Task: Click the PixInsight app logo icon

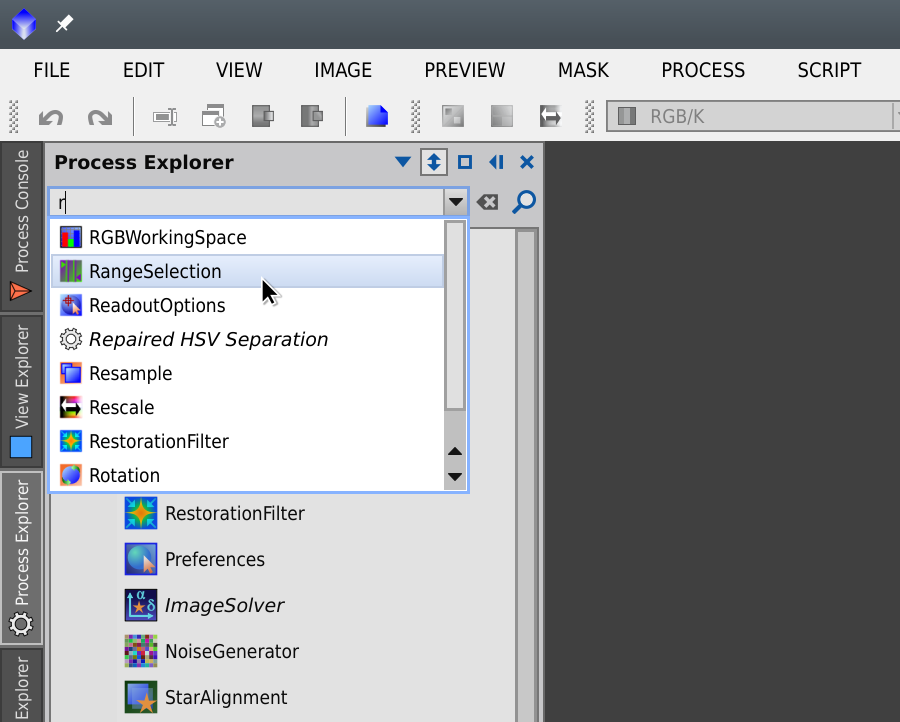Action: click(24, 24)
